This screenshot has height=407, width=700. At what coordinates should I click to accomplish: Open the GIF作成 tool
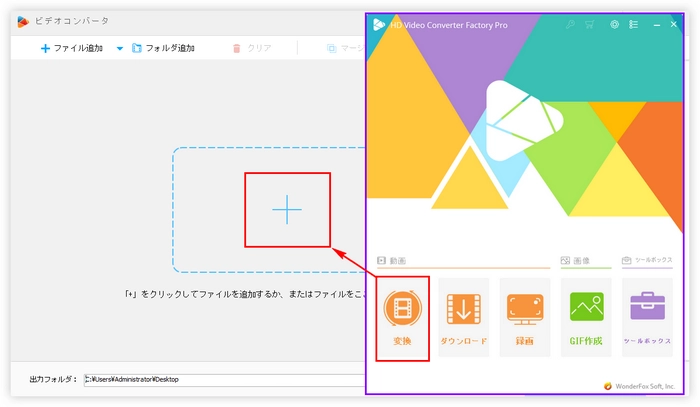coord(586,318)
